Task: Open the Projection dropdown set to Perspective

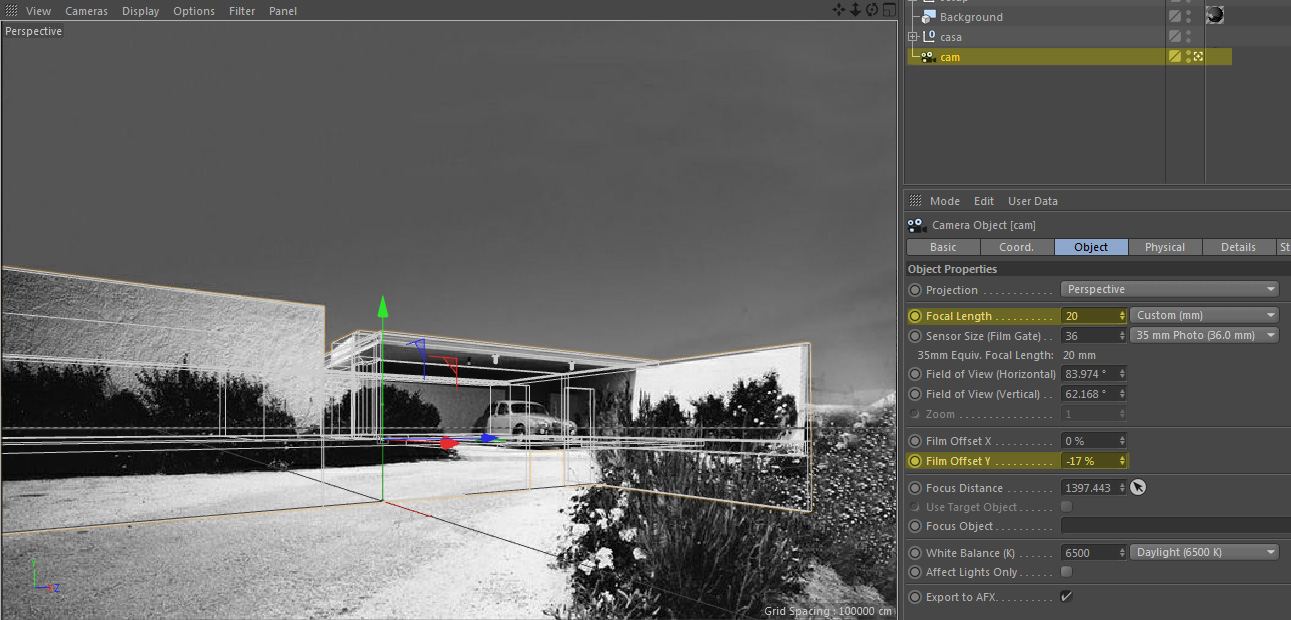Action: coord(1169,289)
